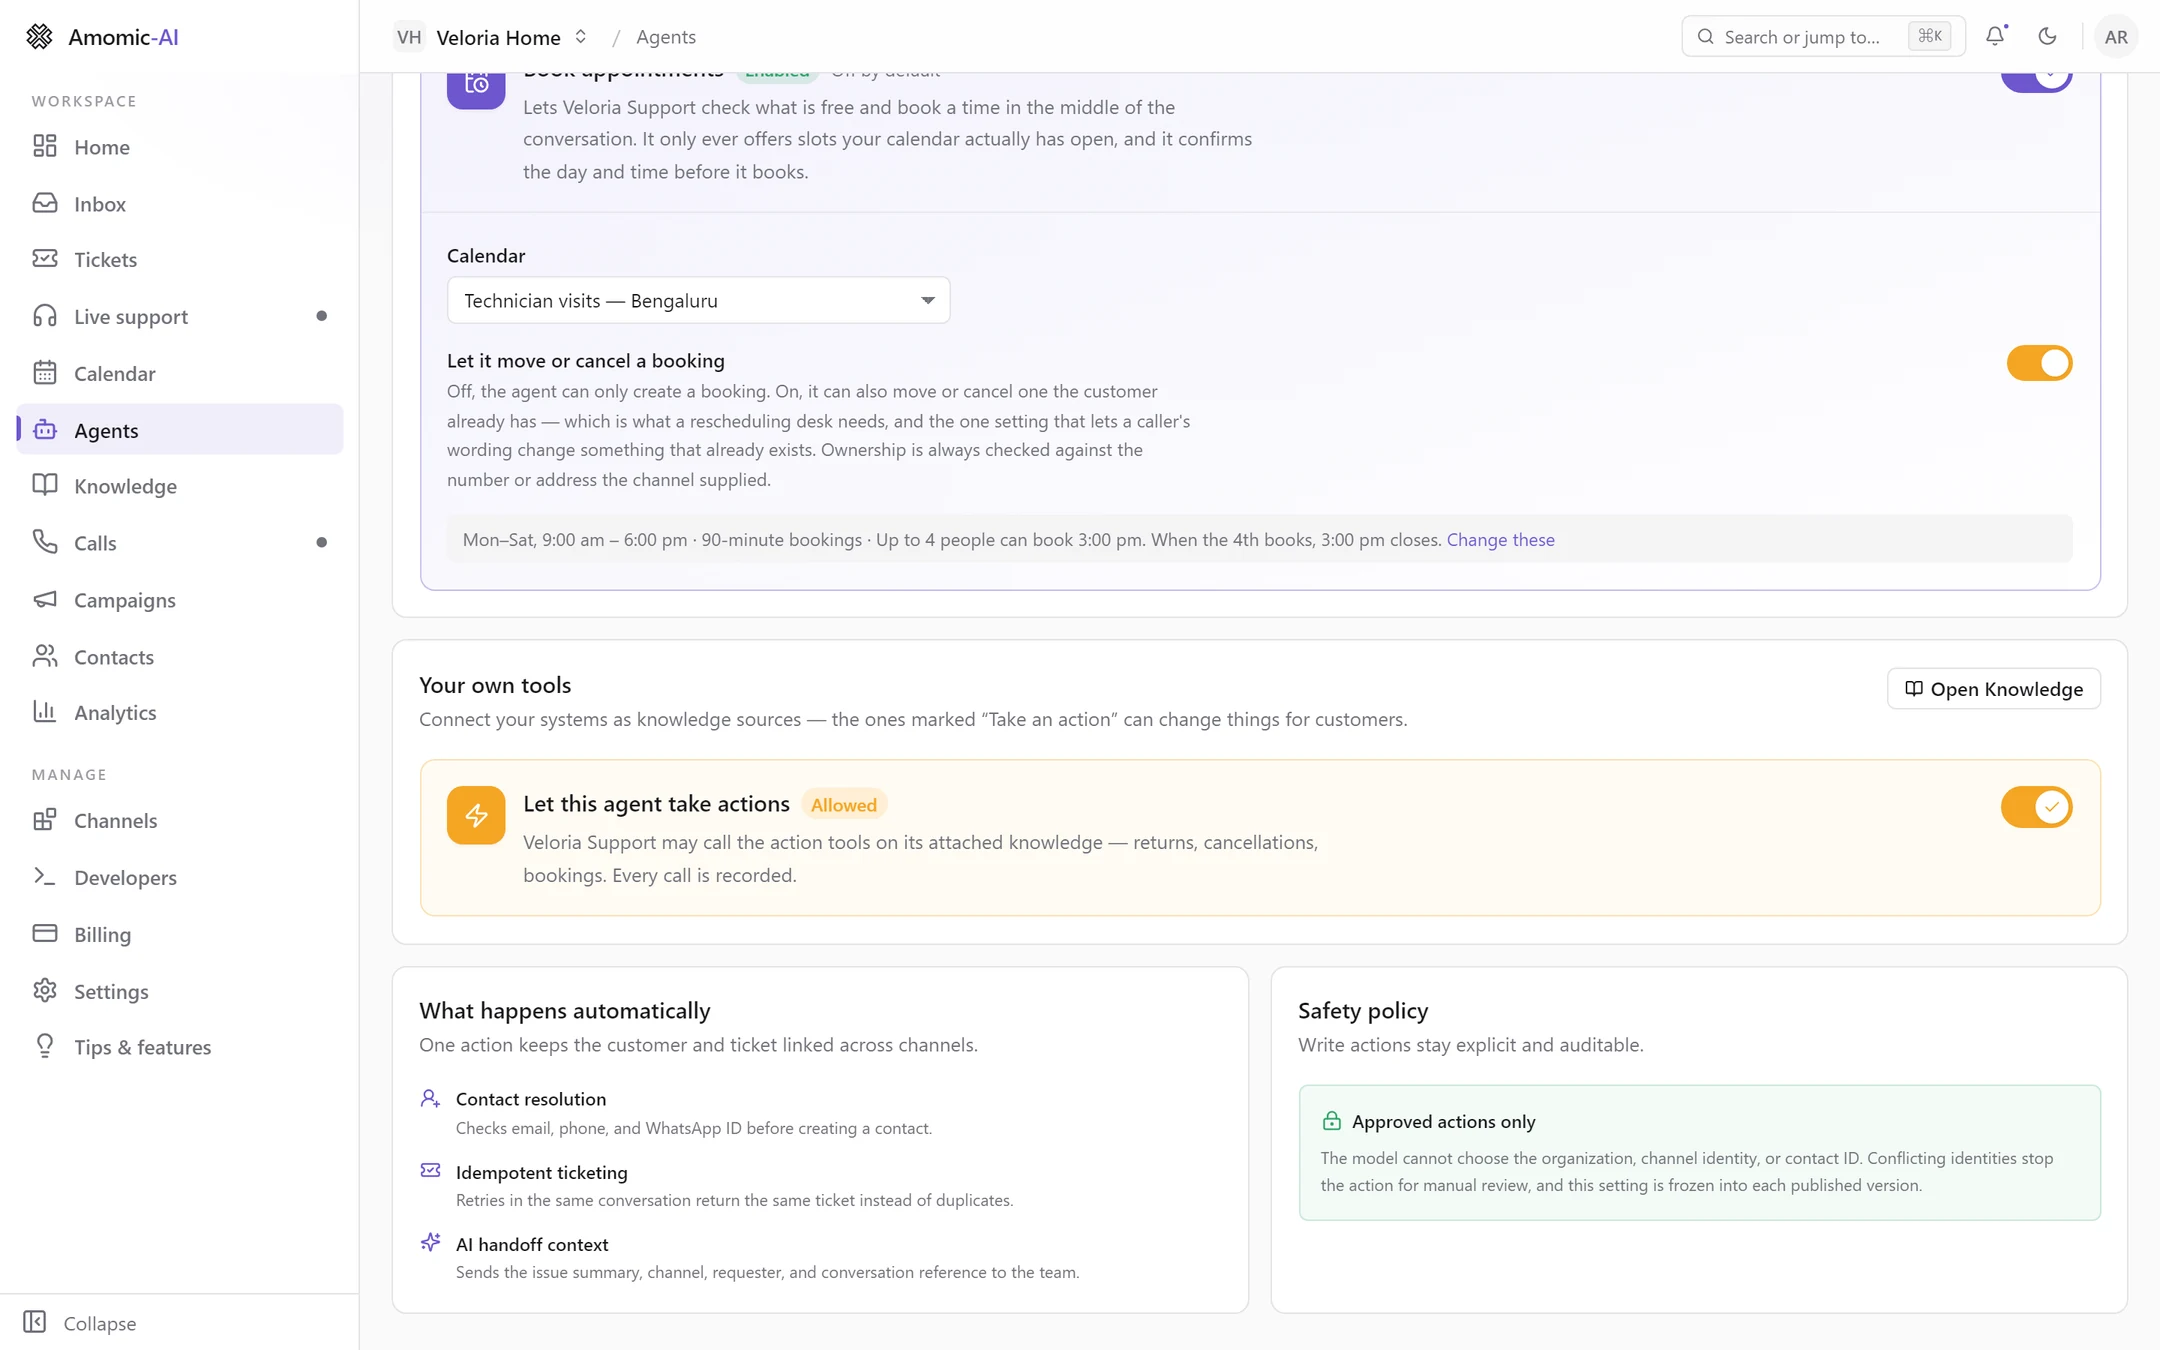Click the Developers terminal icon
The height and width of the screenshot is (1350, 2160).
(45, 876)
